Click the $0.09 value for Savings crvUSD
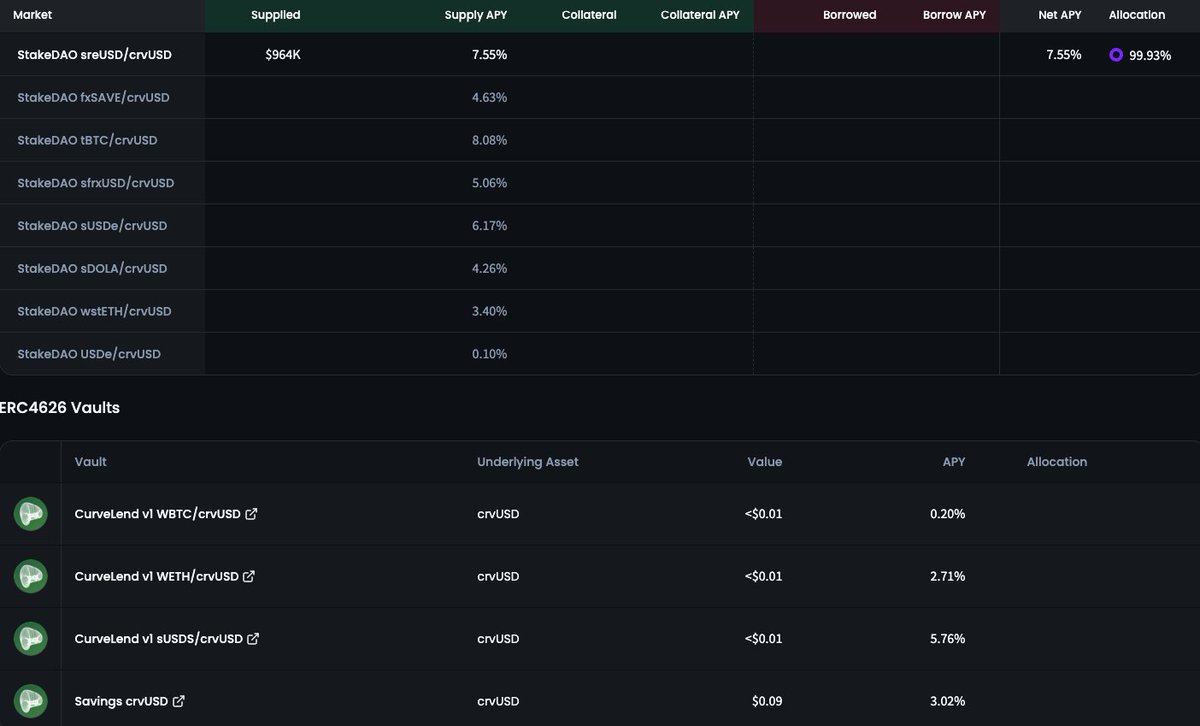The height and width of the screenshot is (726, 1200). (767, 701)
